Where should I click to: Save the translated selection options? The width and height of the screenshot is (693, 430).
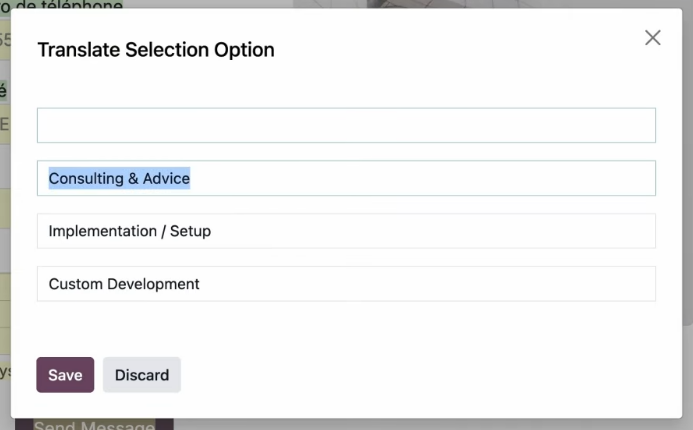click(x=65, y=375)
